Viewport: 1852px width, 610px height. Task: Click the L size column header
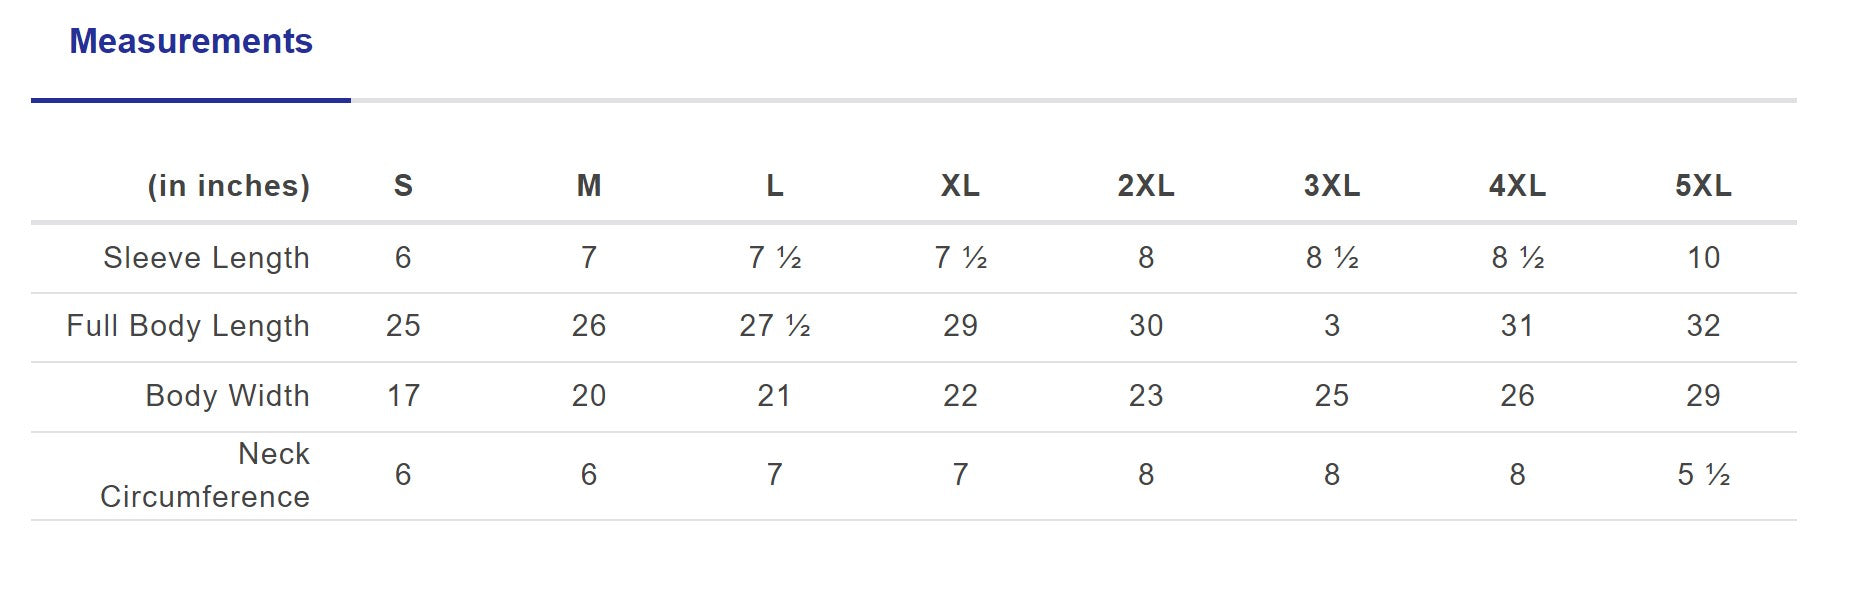[x=775, y=186]
